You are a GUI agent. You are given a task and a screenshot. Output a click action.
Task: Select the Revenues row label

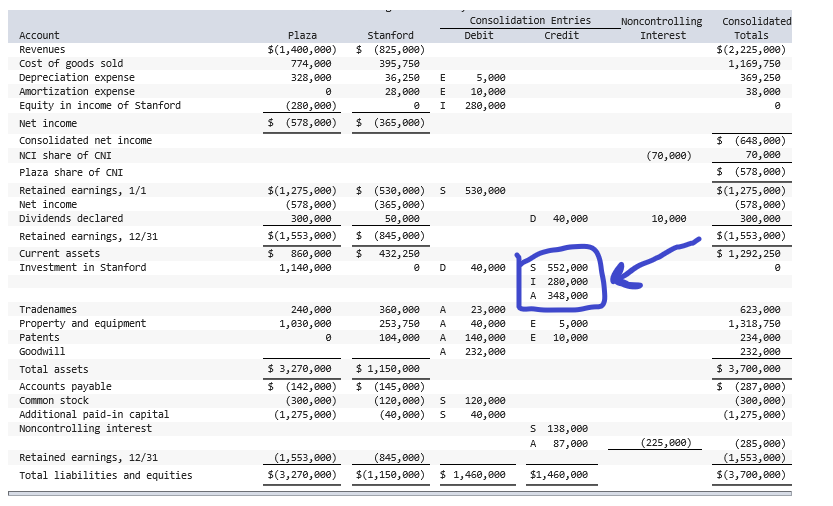(42, 49)
